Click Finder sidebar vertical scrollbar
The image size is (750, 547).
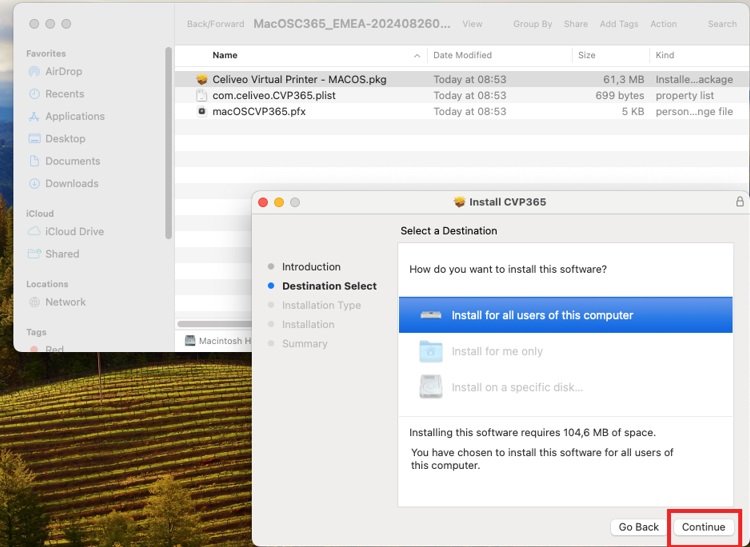[168, 143]
